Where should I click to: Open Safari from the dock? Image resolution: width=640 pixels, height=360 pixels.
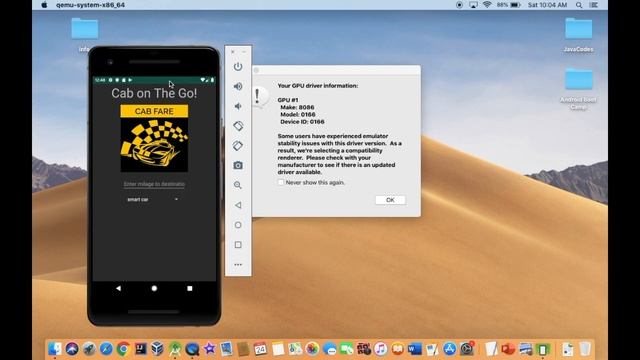click(x=106, y=349)
